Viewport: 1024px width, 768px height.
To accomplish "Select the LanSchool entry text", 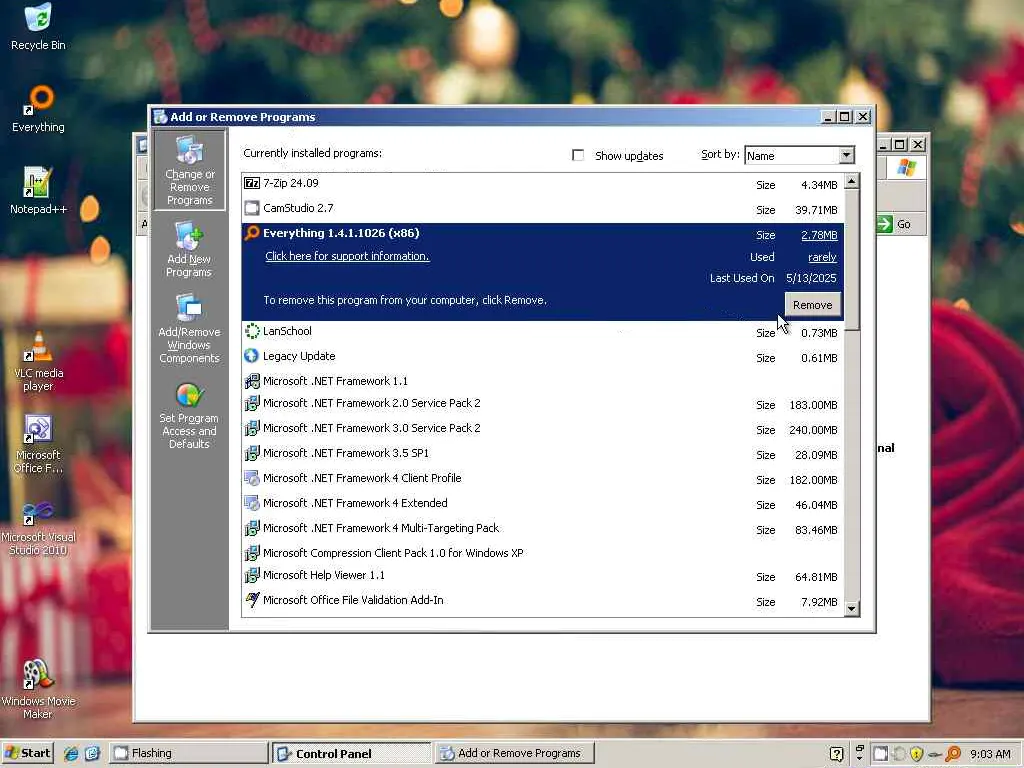I will [287, 331].
